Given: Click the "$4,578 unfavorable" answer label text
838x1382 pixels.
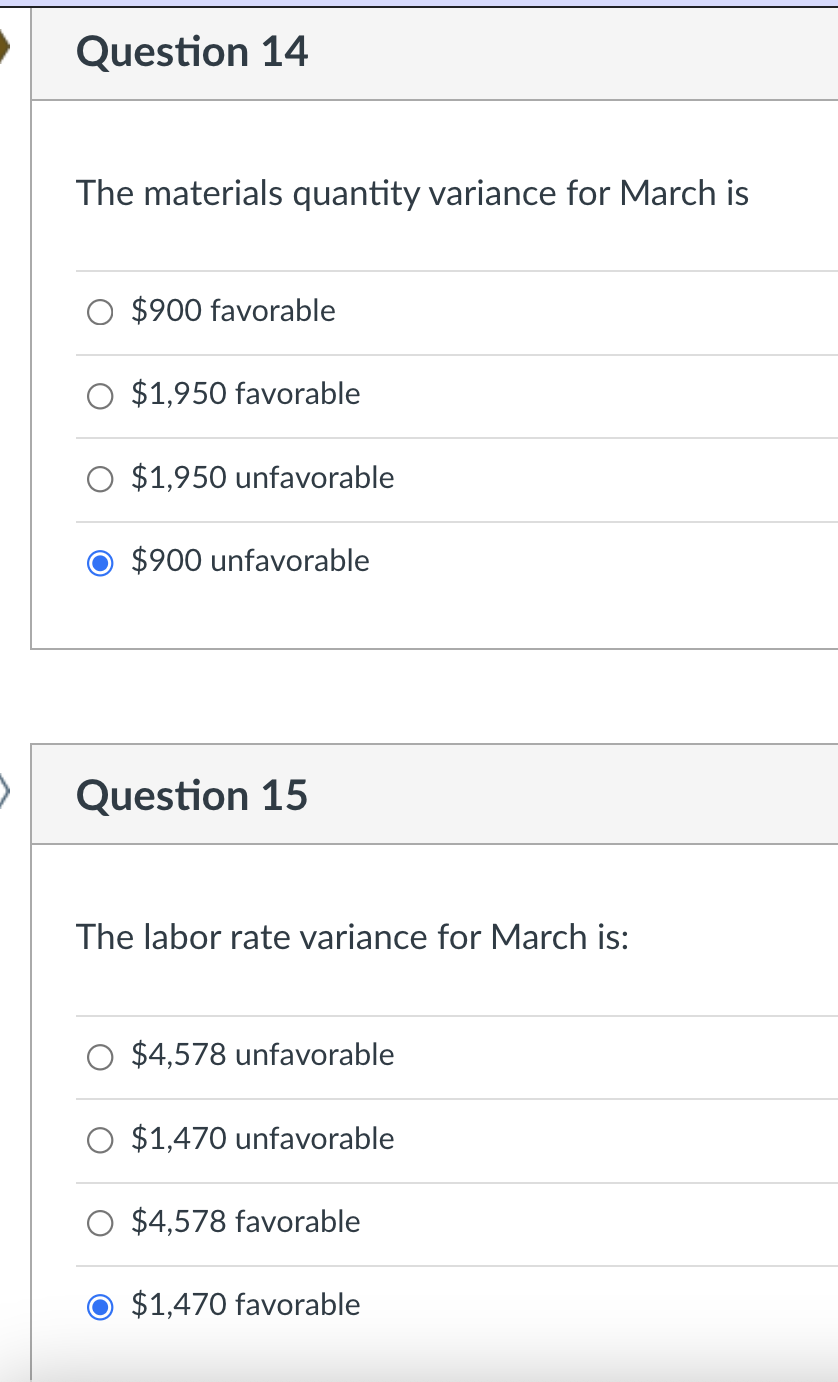Looking at the screenshot, I should (x=263, y=1055).
